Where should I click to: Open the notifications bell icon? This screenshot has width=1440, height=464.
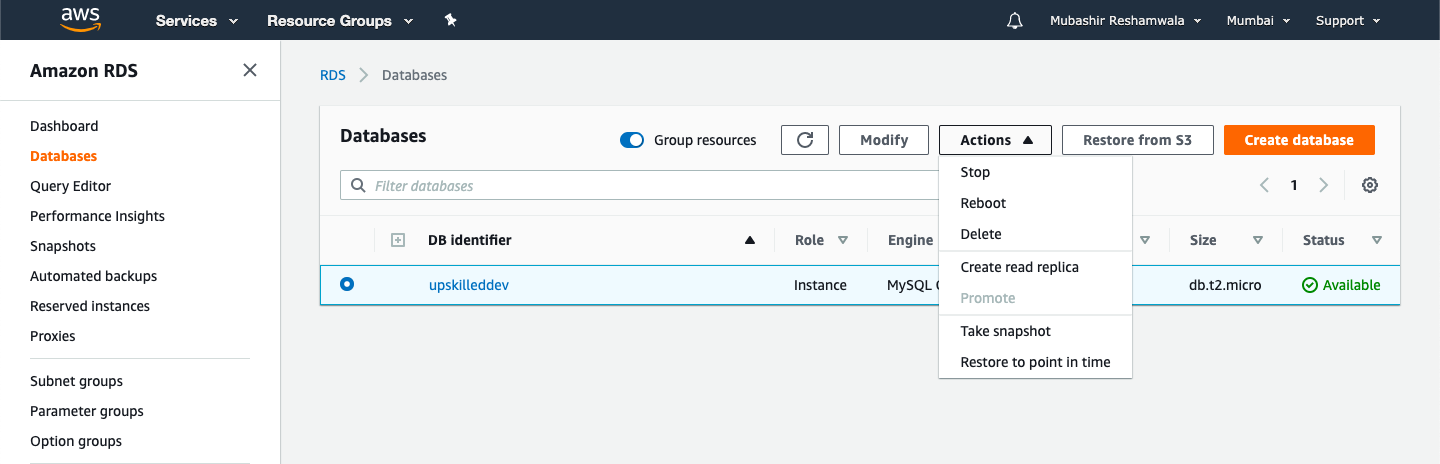1015,20
